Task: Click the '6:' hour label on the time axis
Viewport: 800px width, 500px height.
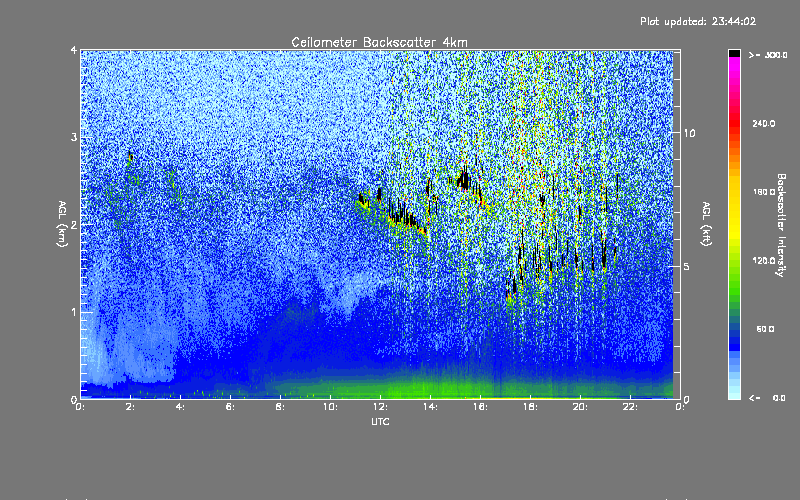Action: 231,407
